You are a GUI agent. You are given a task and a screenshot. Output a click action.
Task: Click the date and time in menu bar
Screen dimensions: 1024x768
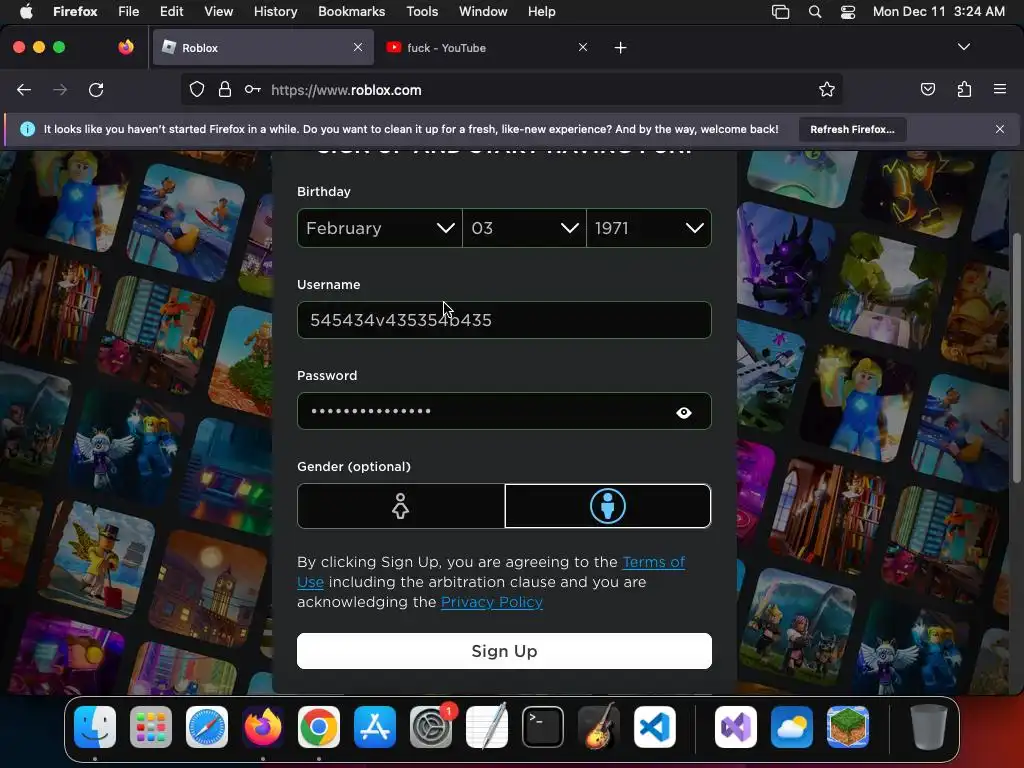938,12
